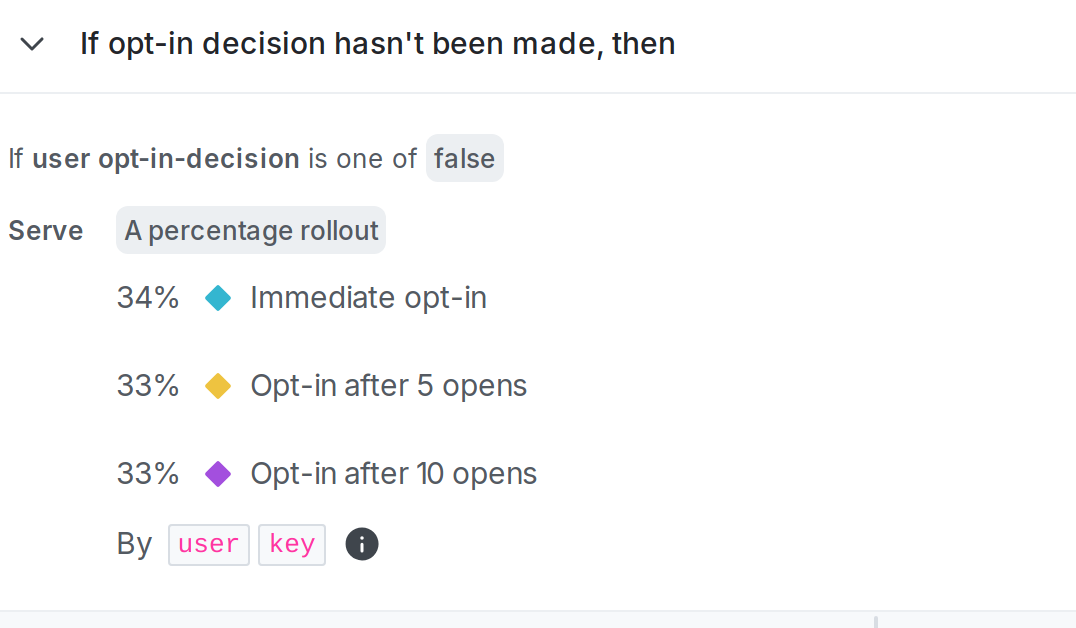Toggle the key rollout bucketing option
This screenshot has width=1076, height=628.
click(x=291, y=544)
